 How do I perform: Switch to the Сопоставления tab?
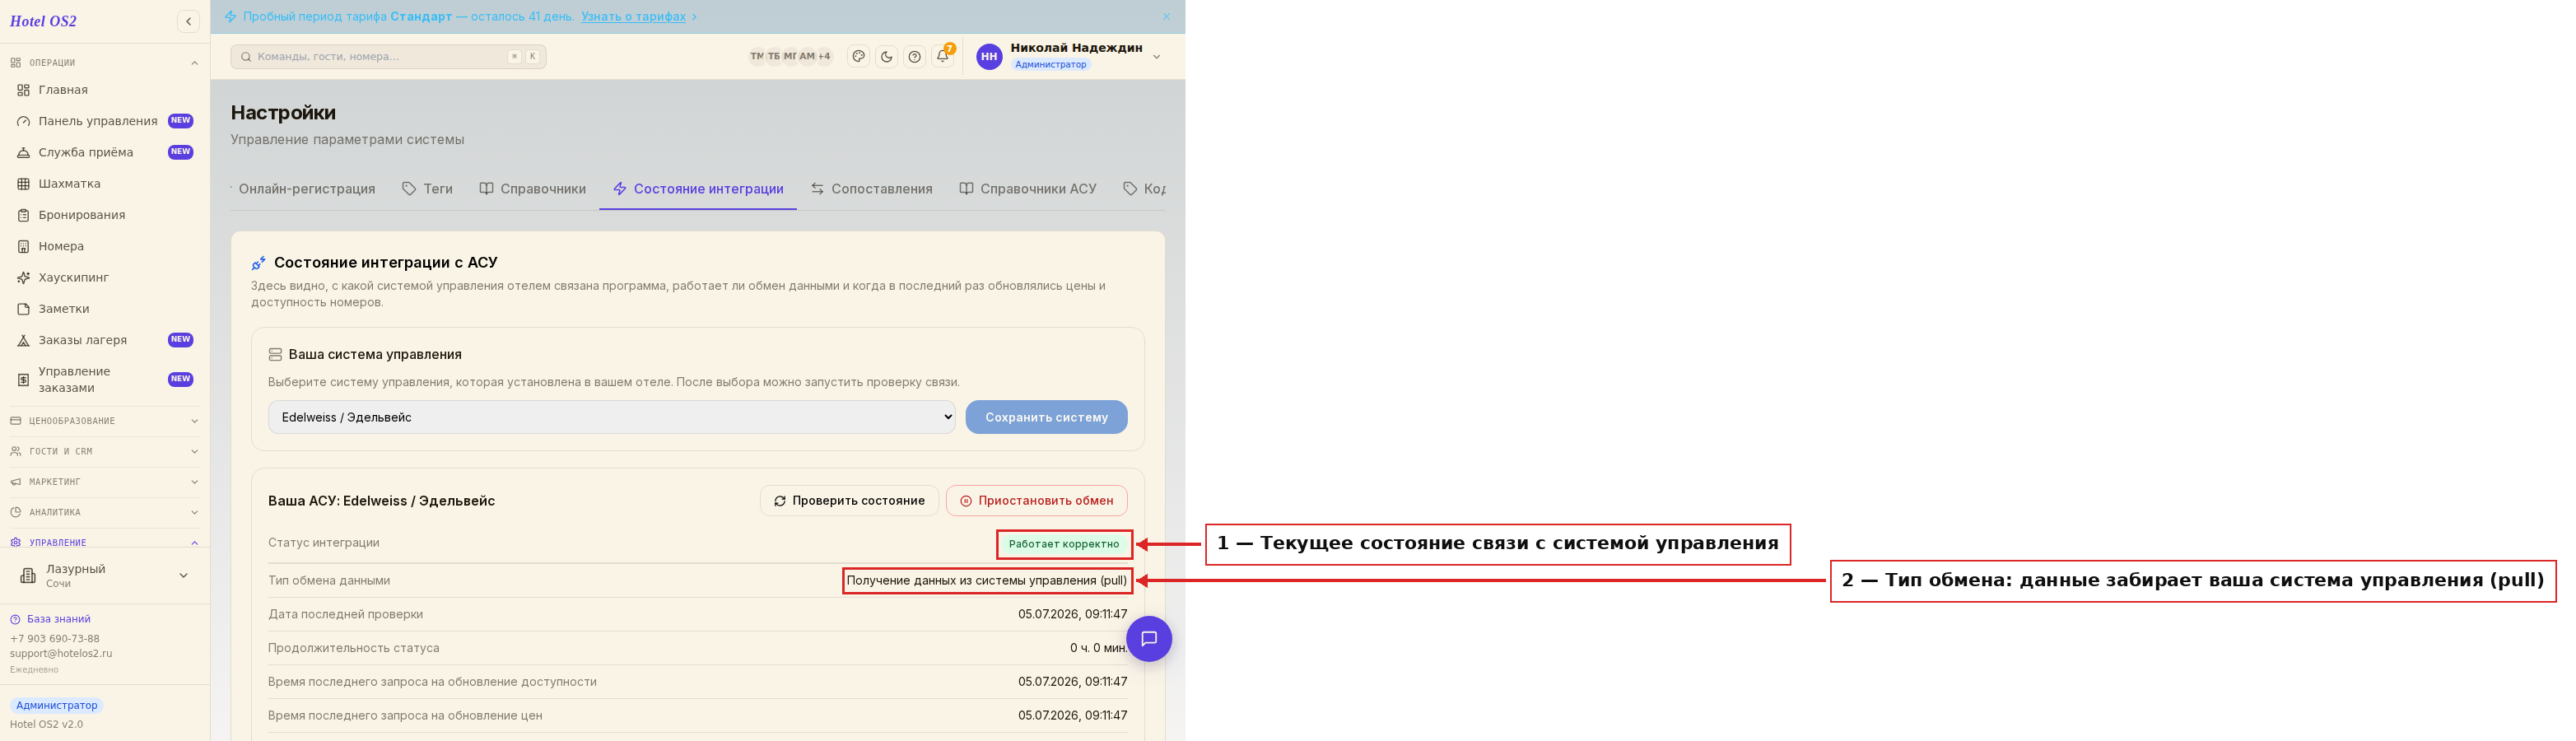(x=871, y=189)
